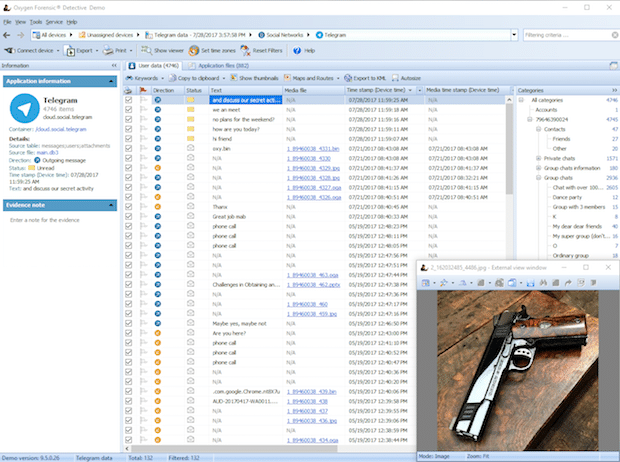Open media file link 1_89460038_4329.jpg
The width and height of the screenshot is (620, 462).
click(313, 168)
